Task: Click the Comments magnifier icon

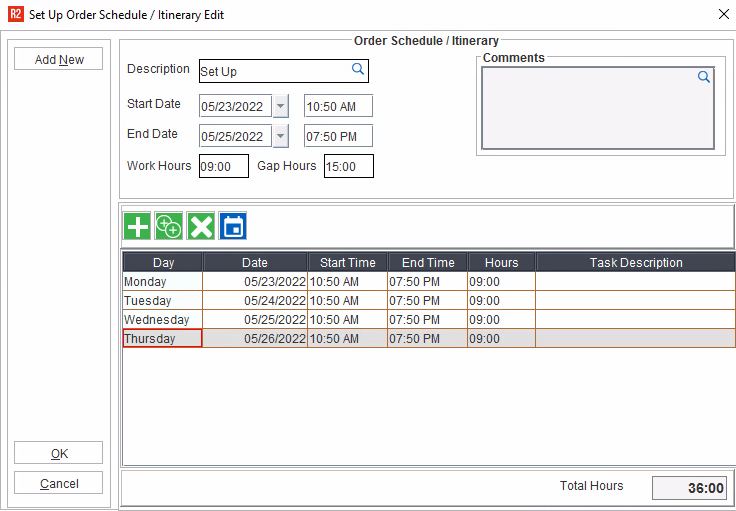Action: (703, 77)
